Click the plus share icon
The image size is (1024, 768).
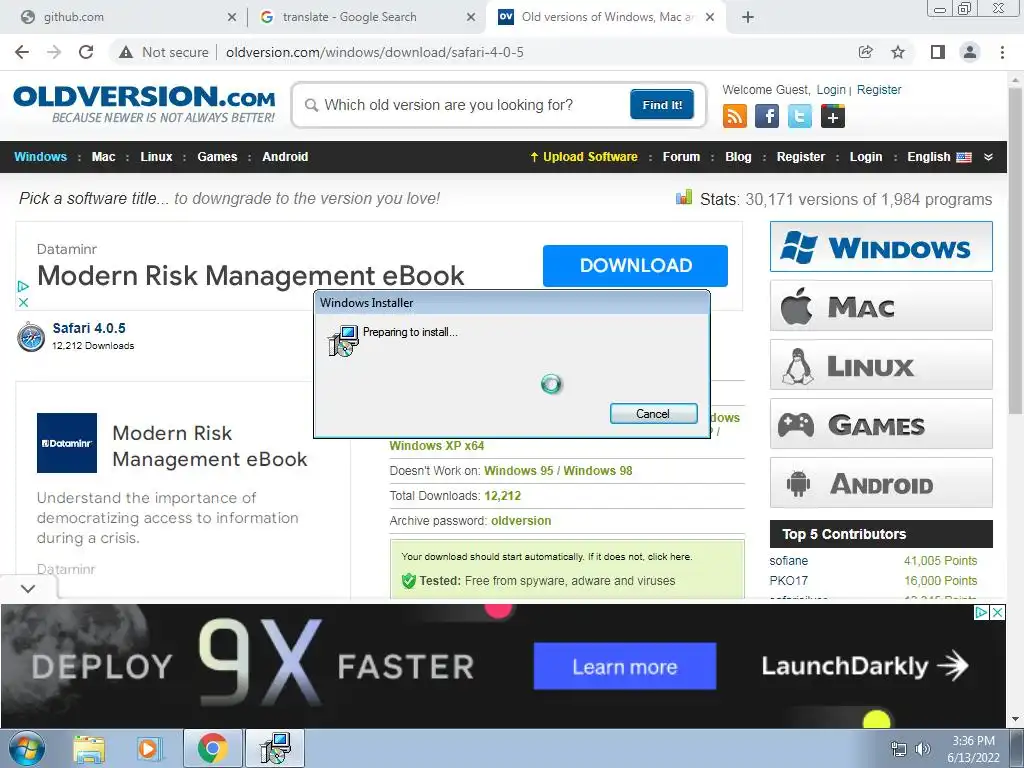[833, 116]
